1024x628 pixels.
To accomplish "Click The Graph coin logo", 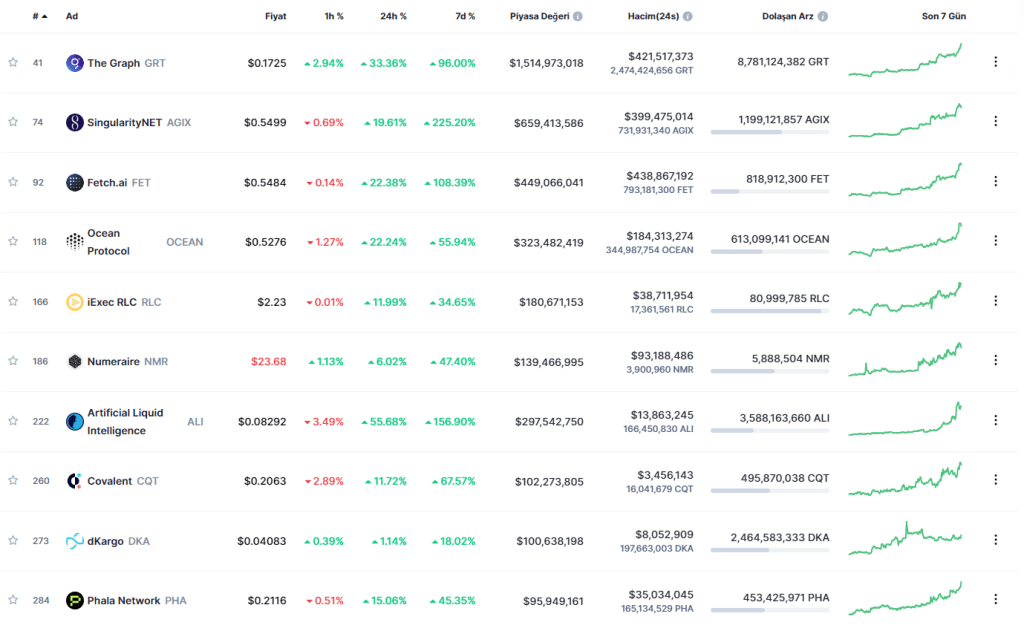I will (x=74, y=63).
